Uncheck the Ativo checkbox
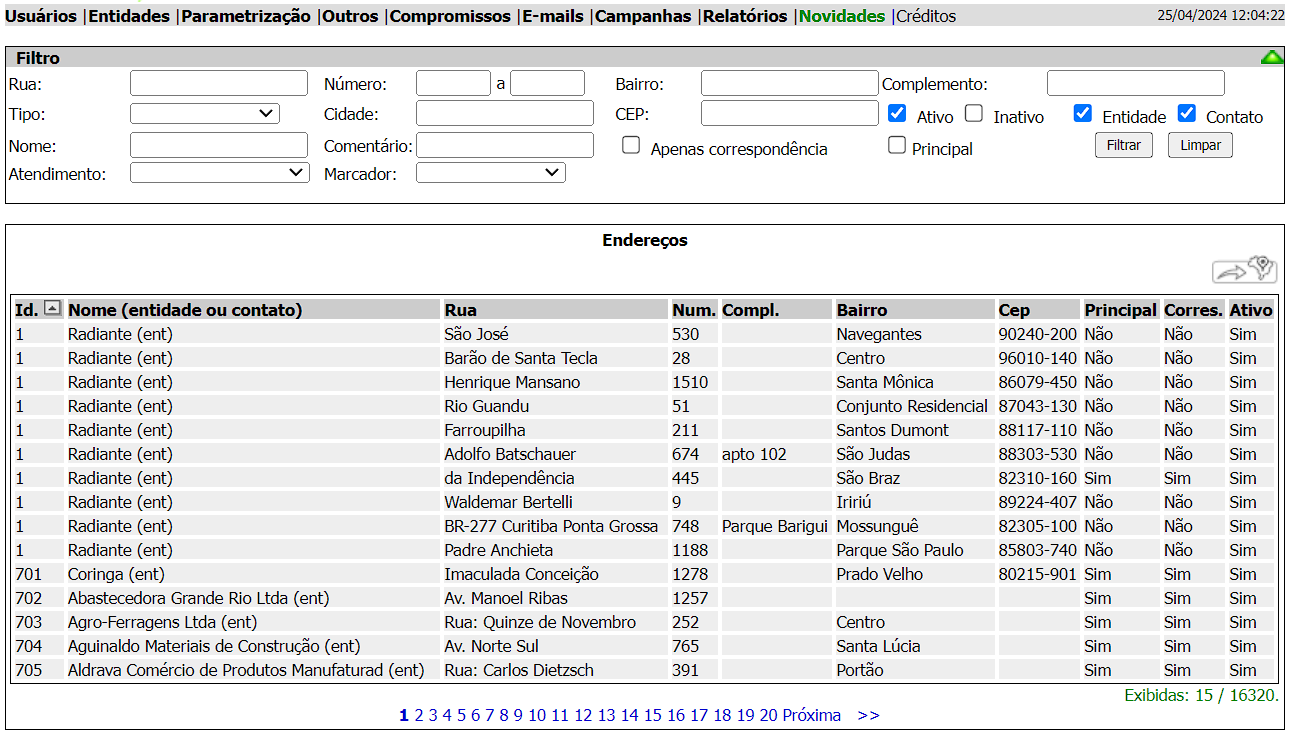The image size is (1302, 742). [897, 113]
